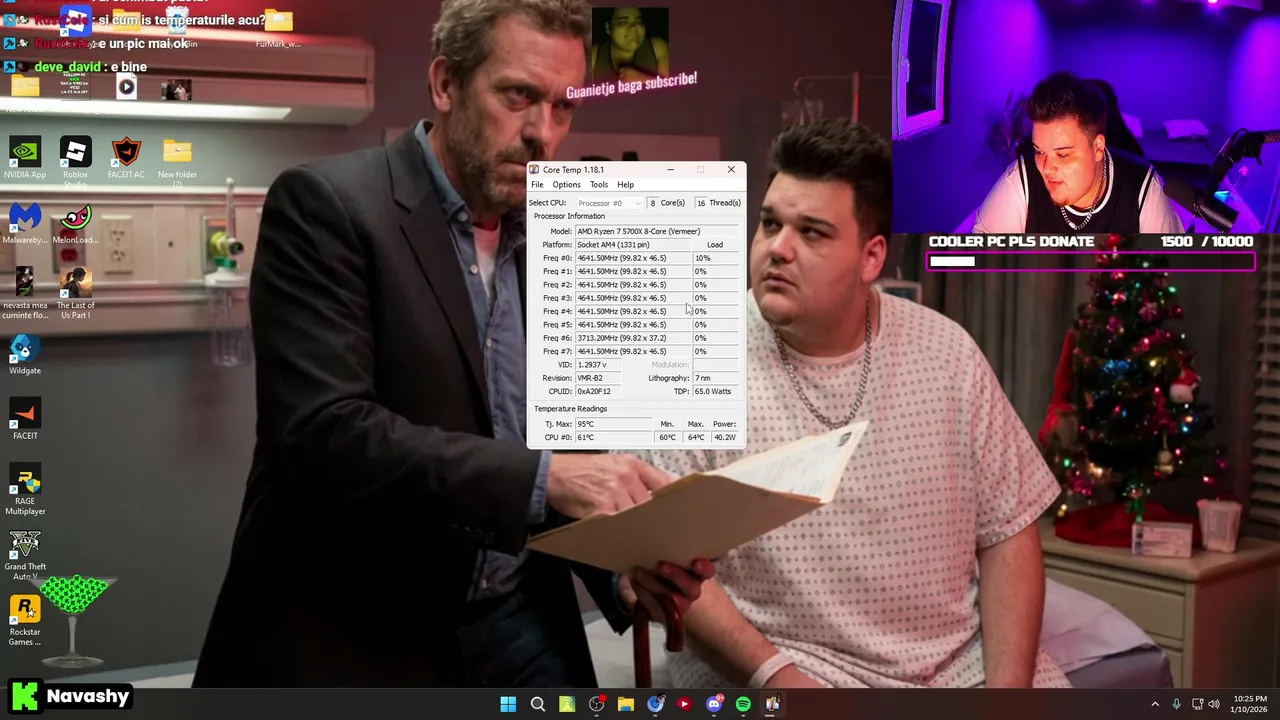Click the Socket AM4 (1331 pin) platform field

[x=632, y=244]
